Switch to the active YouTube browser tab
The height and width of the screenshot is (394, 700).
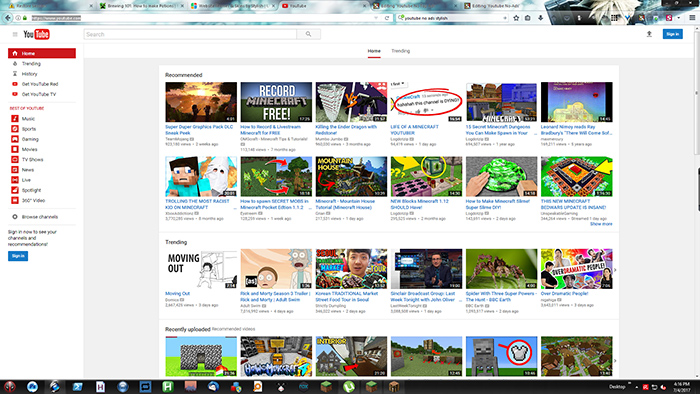coord(324,6)
